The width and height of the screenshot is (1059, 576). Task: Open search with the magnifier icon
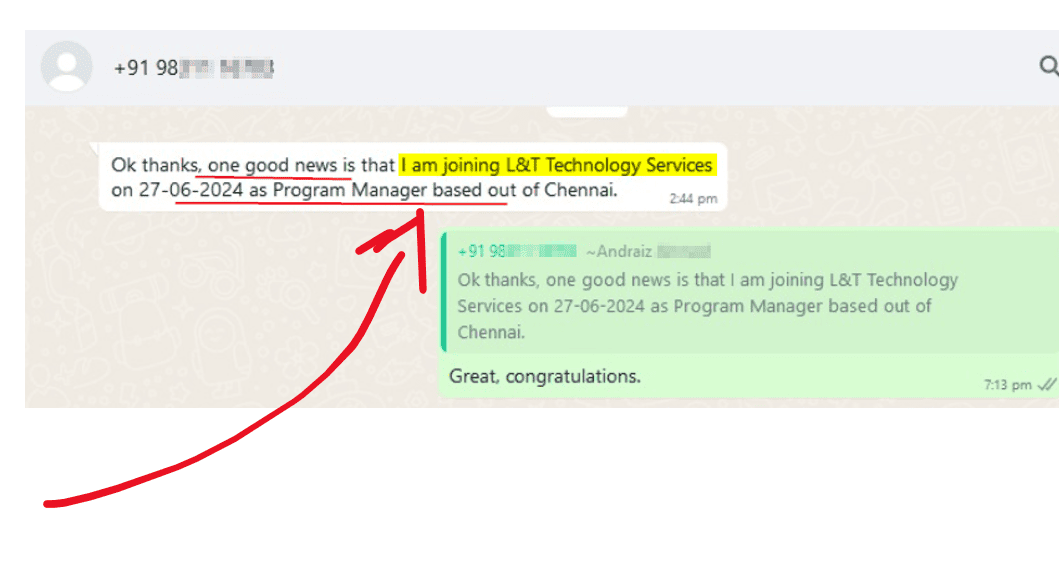(1049, 66)
